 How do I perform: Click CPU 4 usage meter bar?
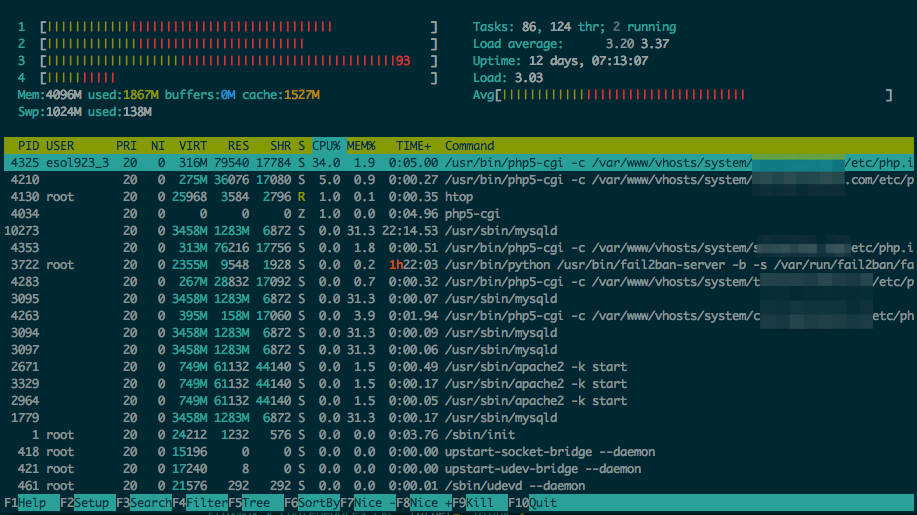(x=239, y=78)
